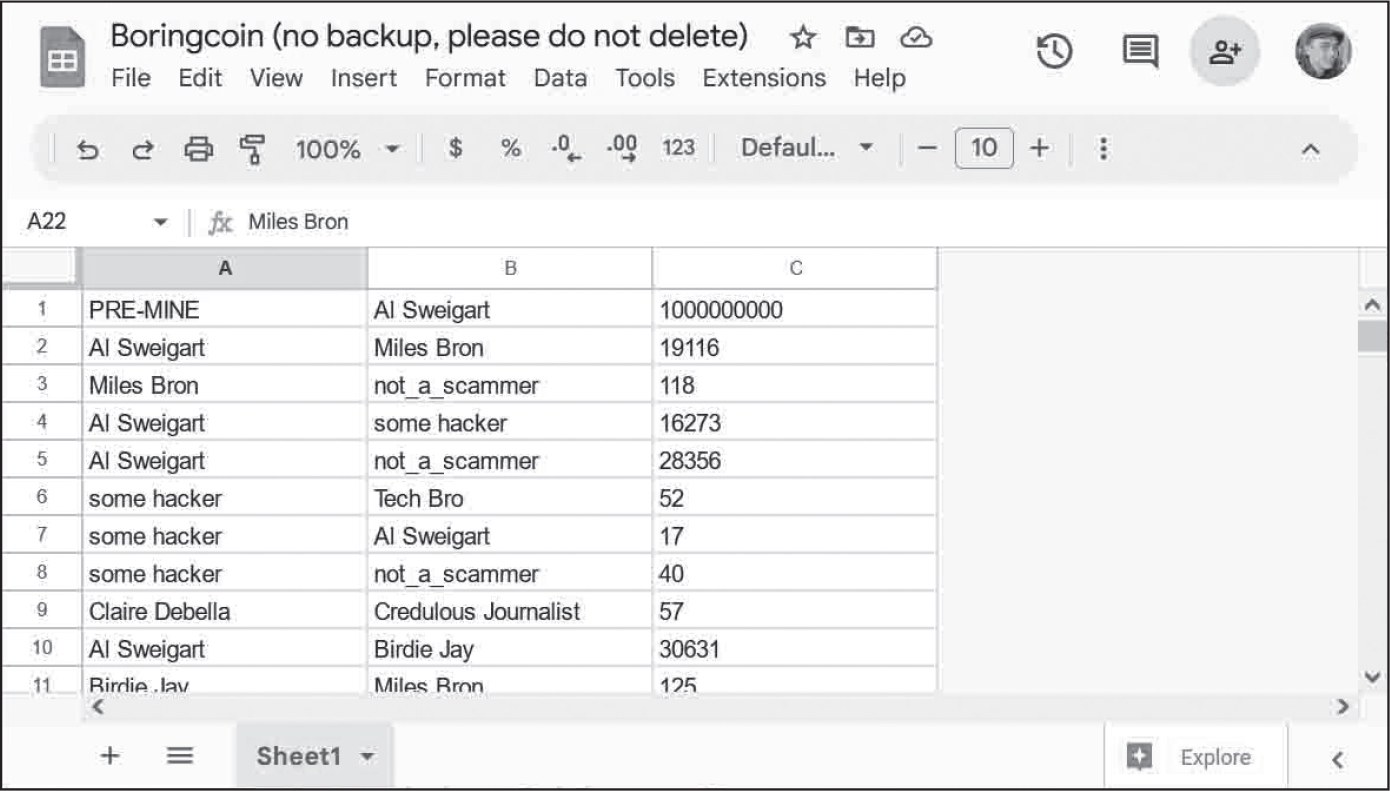The image size is (1390, 791).
Task: Expand the Sheet1 tab menu arrow
Action: (x=369, y=757)
